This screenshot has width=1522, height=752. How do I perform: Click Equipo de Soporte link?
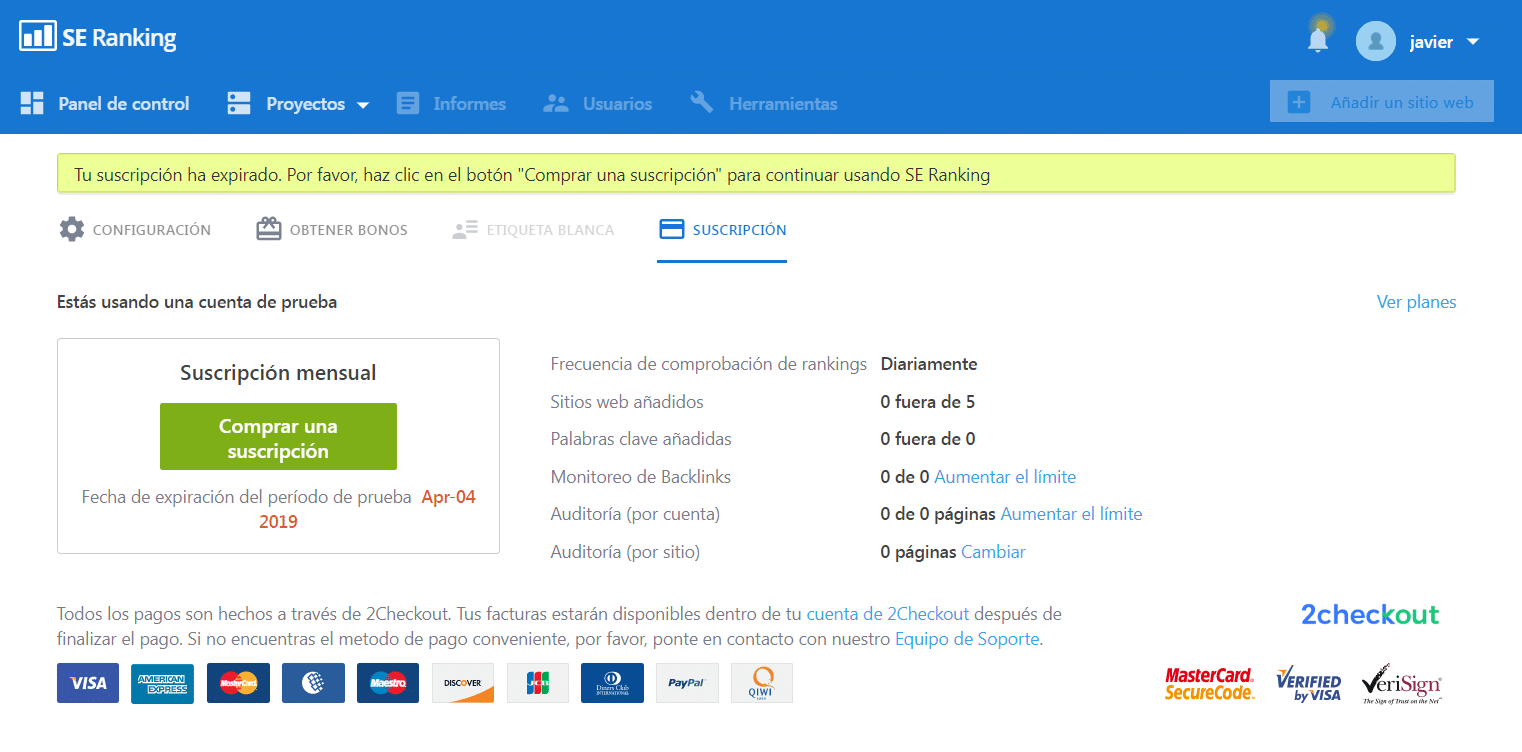pyautogui.click(x=967, y=638)
